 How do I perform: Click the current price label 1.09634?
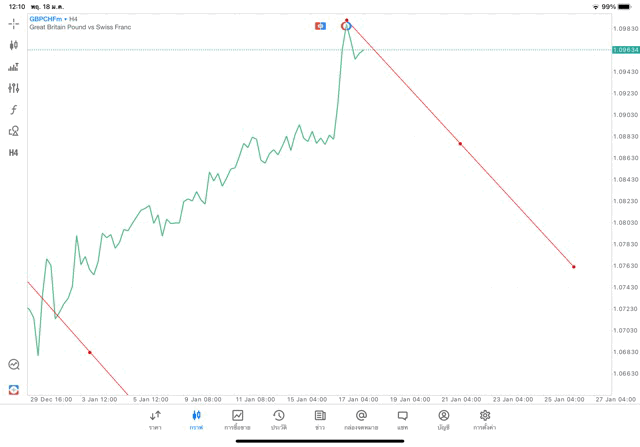[x=626, y=49]
